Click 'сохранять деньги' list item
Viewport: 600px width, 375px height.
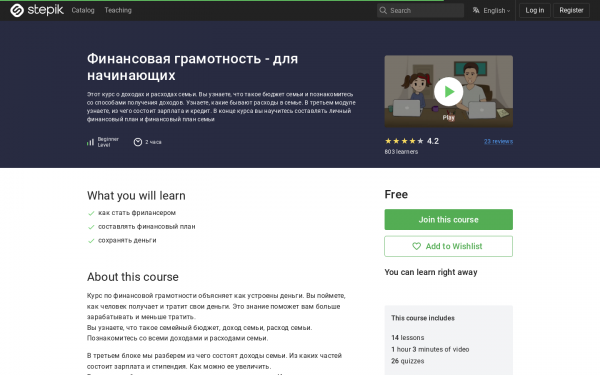point(127,240)
